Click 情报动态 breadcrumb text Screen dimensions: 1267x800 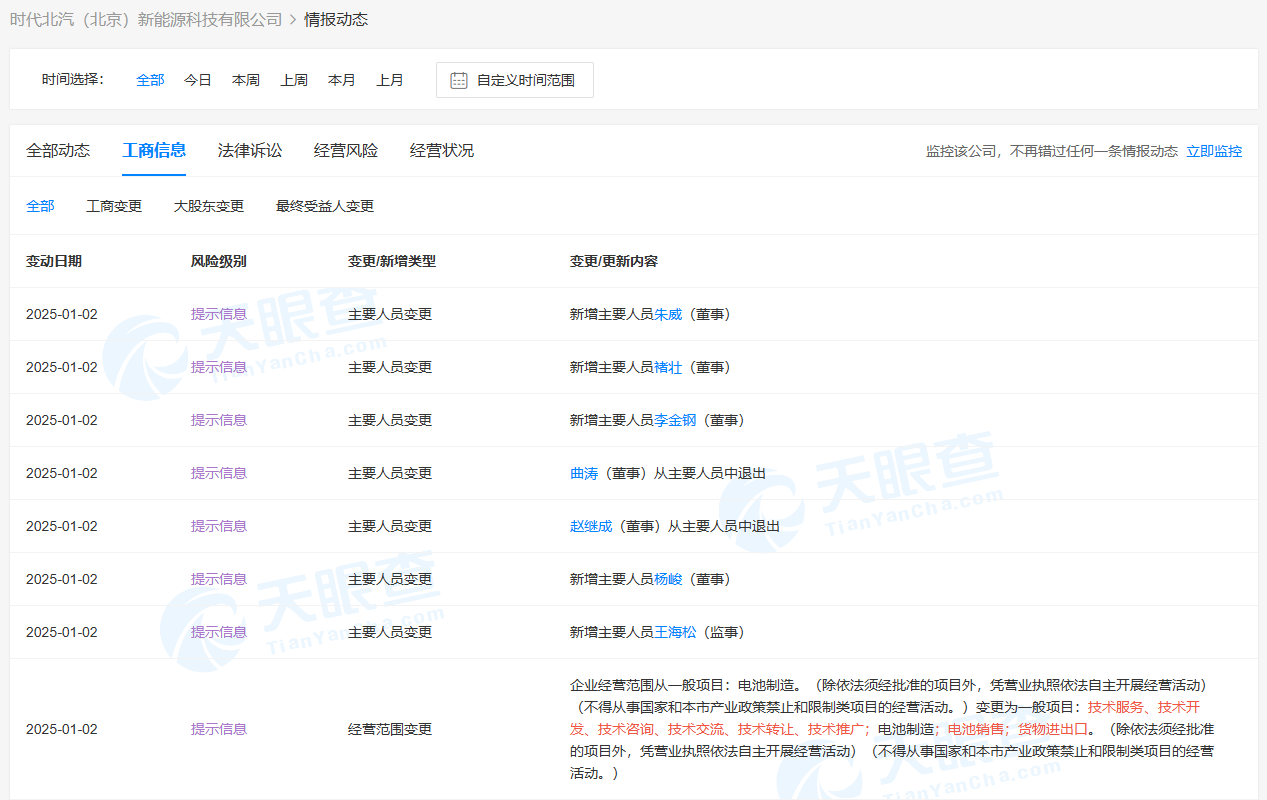coord(336,20)
